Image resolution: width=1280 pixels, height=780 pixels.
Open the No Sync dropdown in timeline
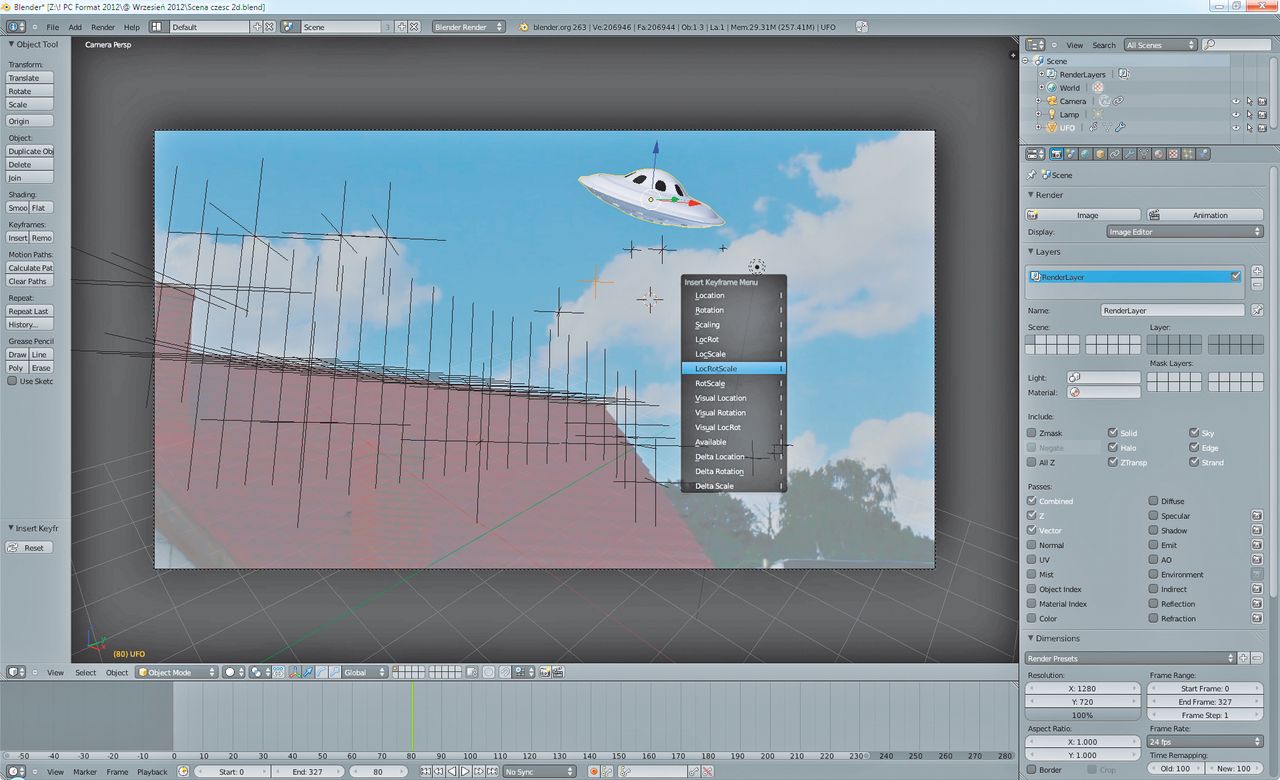[x=540, y=771]
